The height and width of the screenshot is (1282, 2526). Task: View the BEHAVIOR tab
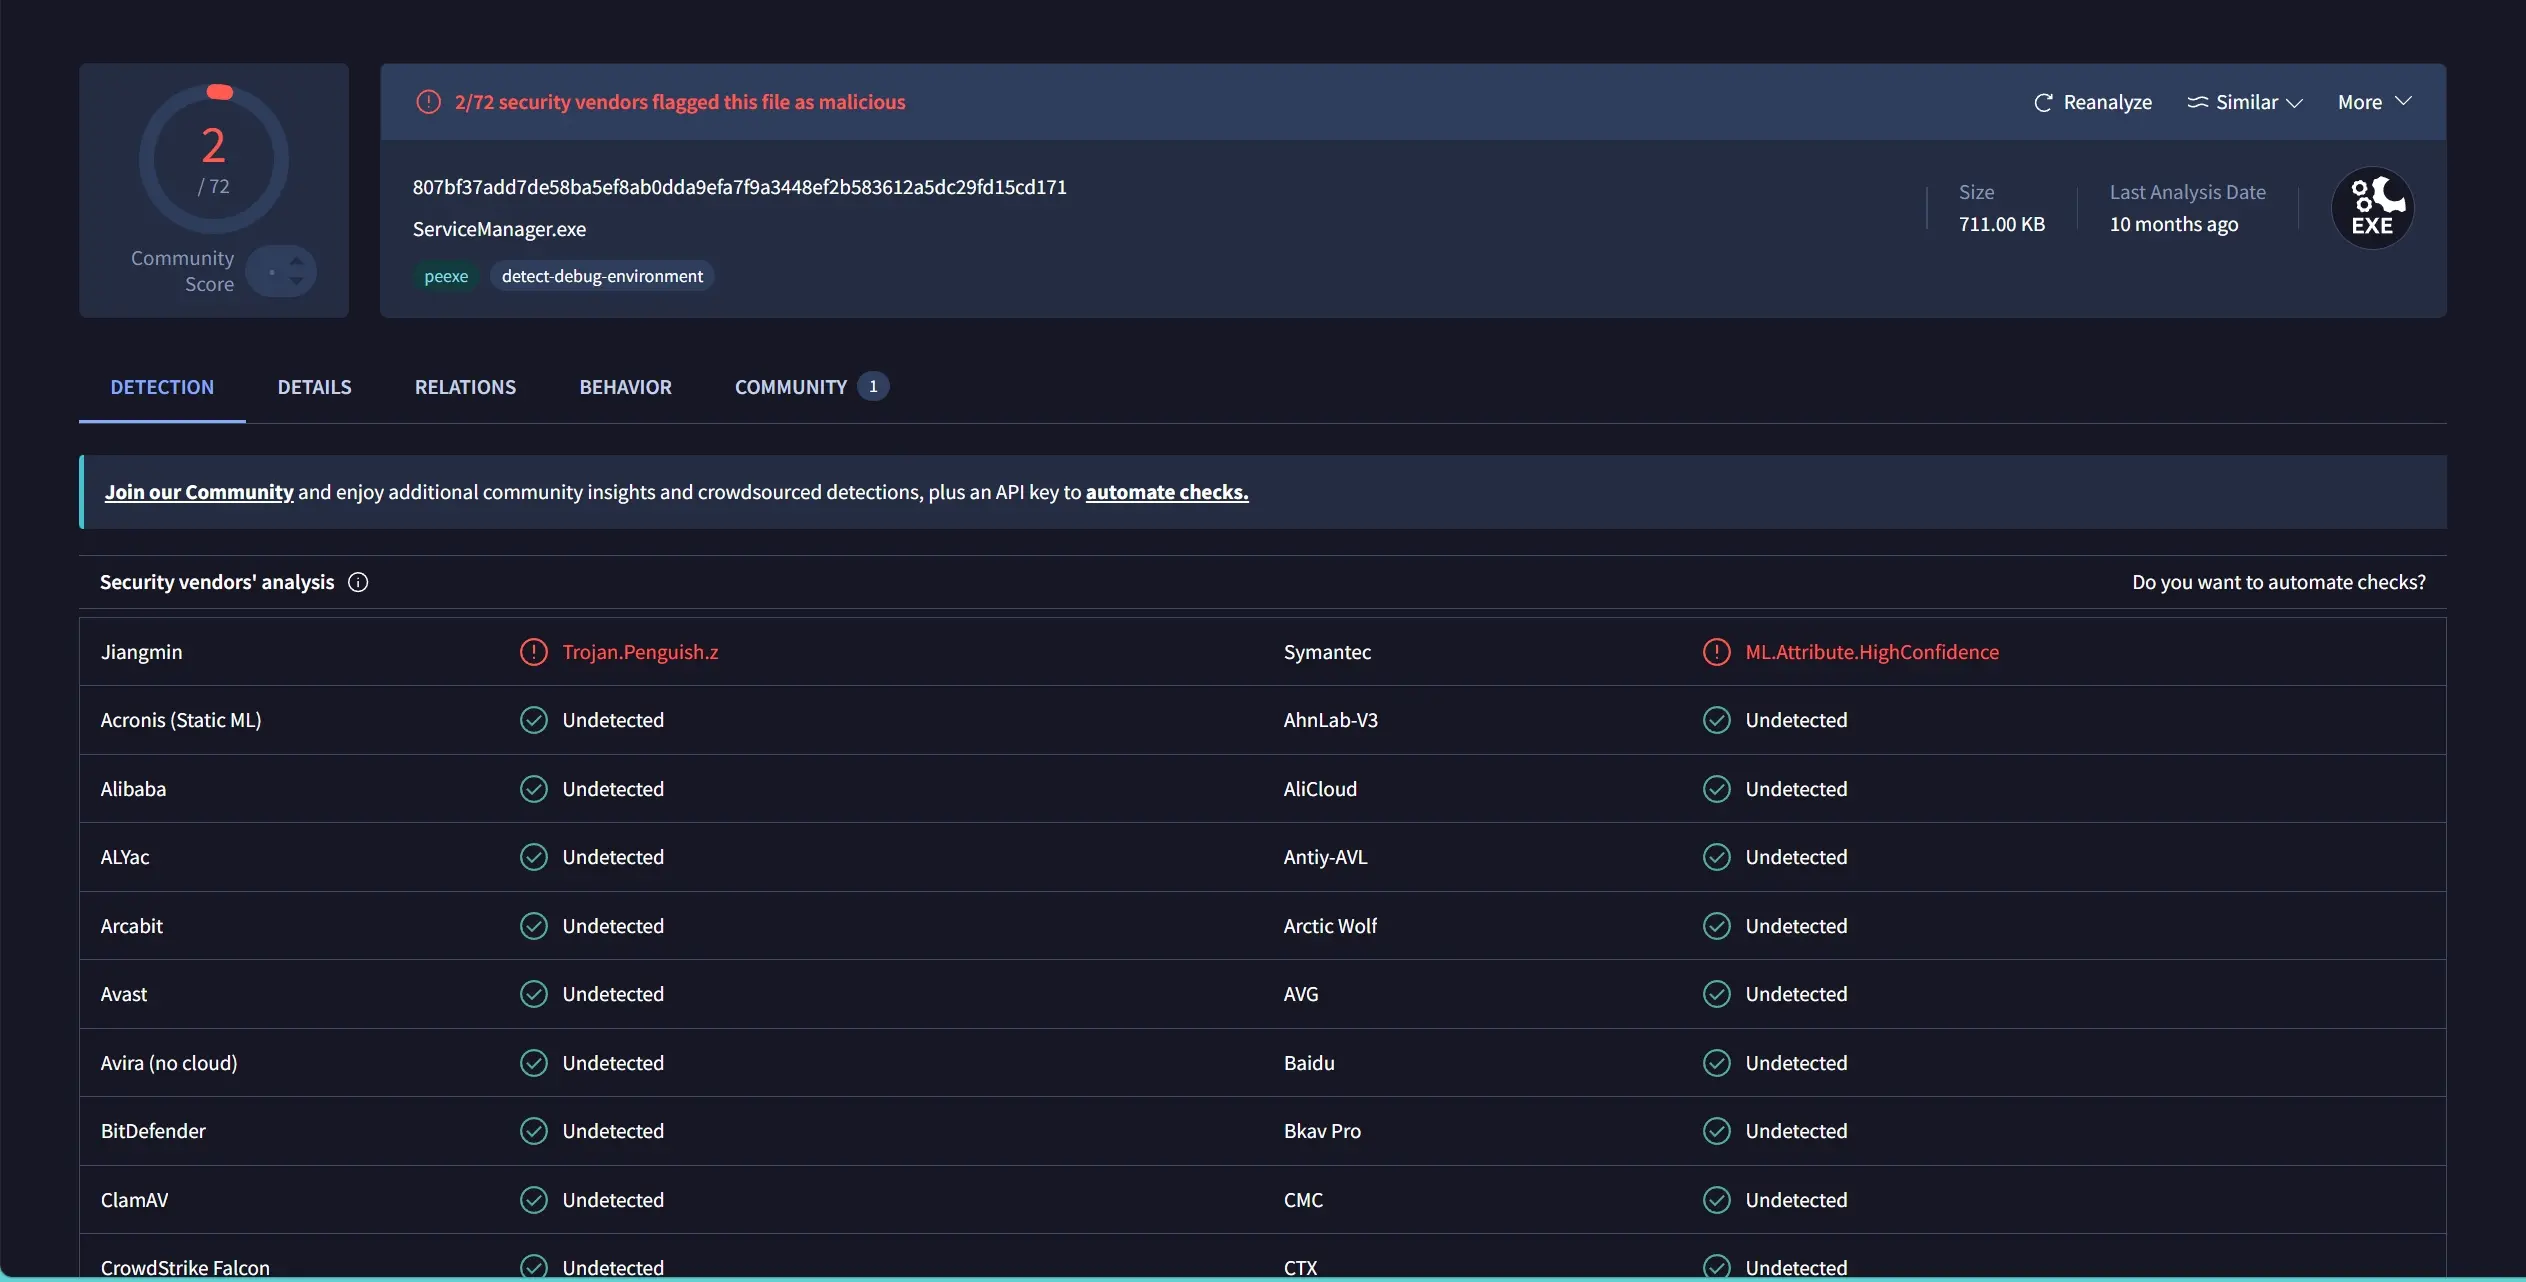(626, 387)
